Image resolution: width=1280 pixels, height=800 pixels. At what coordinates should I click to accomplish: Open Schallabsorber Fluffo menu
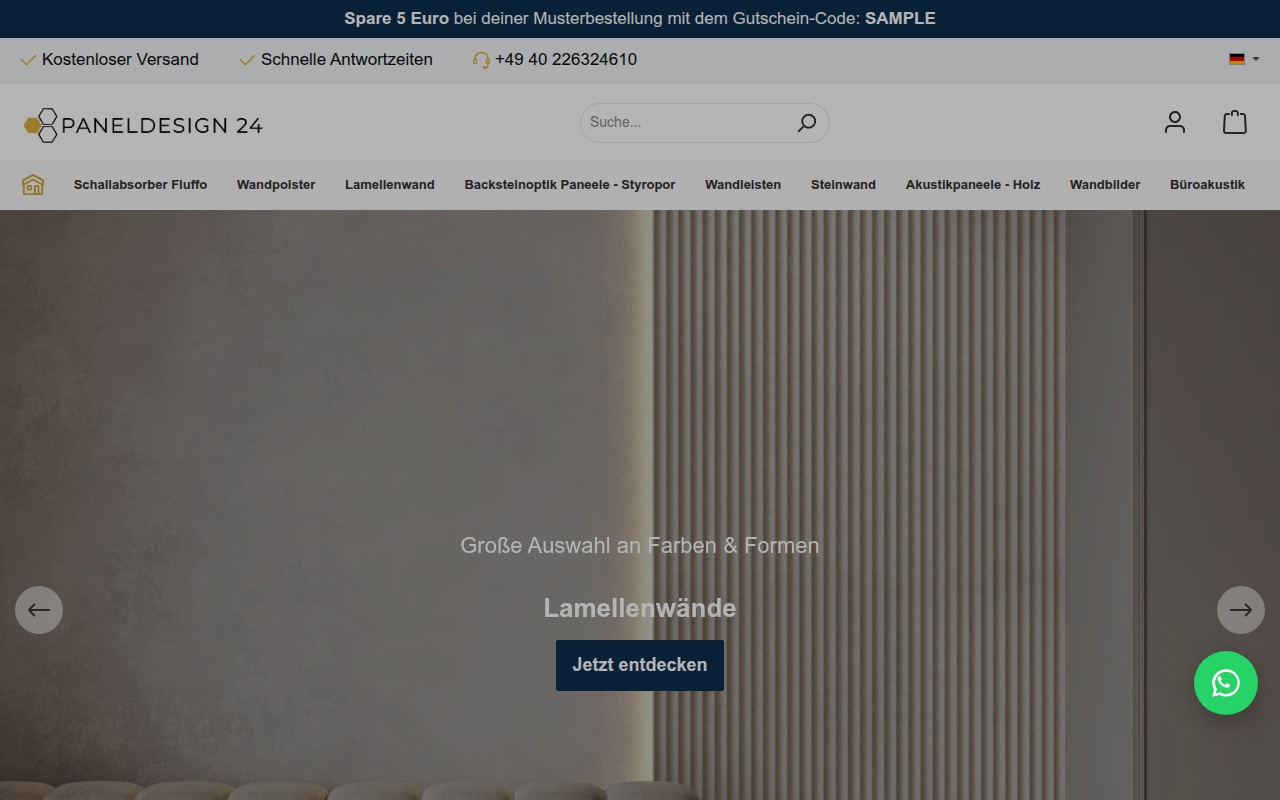point(140,185)
